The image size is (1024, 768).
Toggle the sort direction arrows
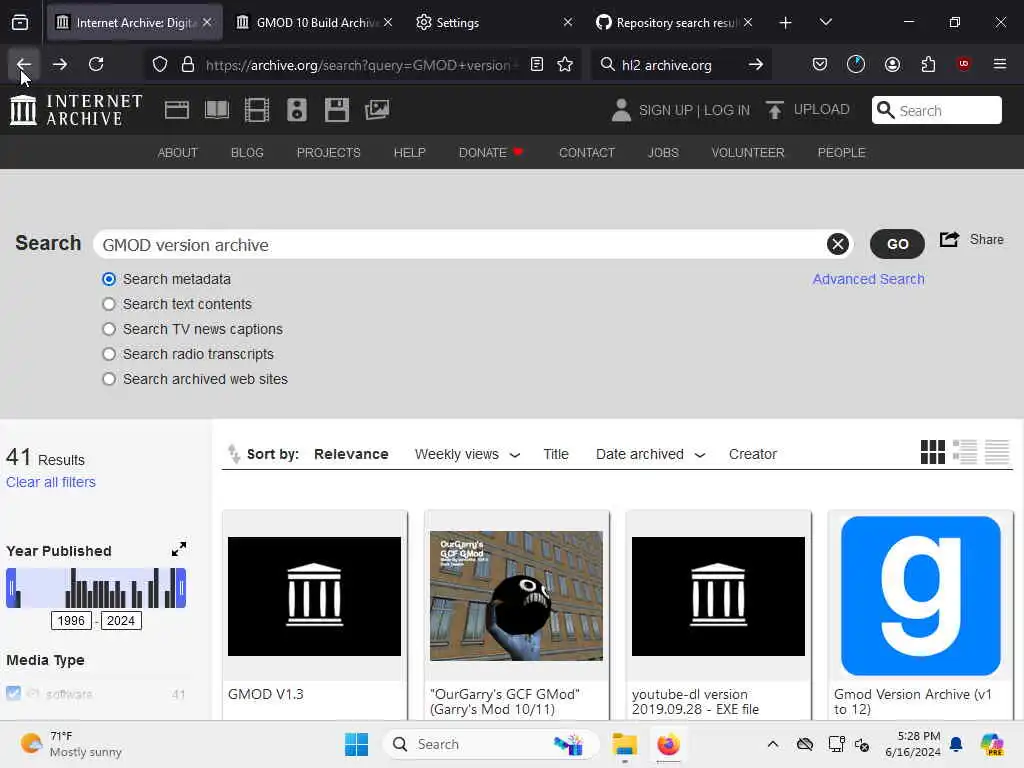click(234, 453)
